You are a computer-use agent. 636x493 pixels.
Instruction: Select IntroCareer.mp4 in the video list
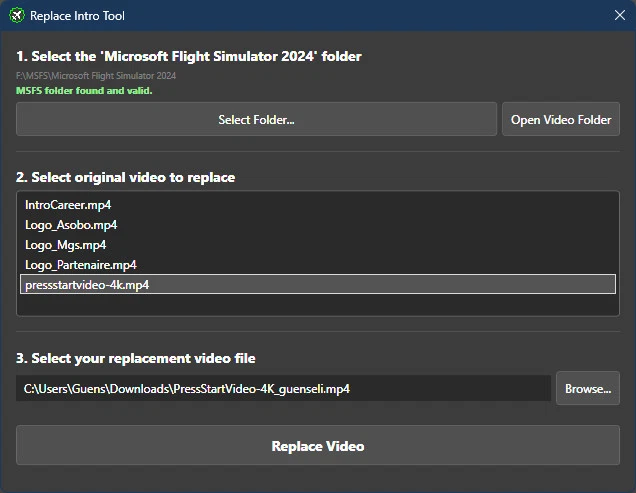pyautogui.click(x=318, y=205)
